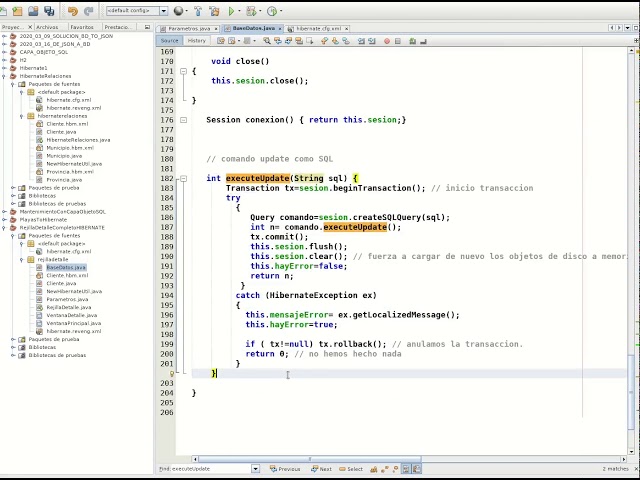640x480 pixels.
Task: Click the Profile Project clock icon
Action: point(272,11)
